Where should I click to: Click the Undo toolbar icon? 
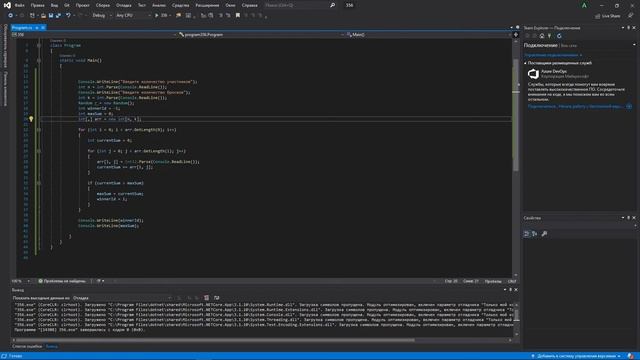pyautogui.click(x=68, y=16)
